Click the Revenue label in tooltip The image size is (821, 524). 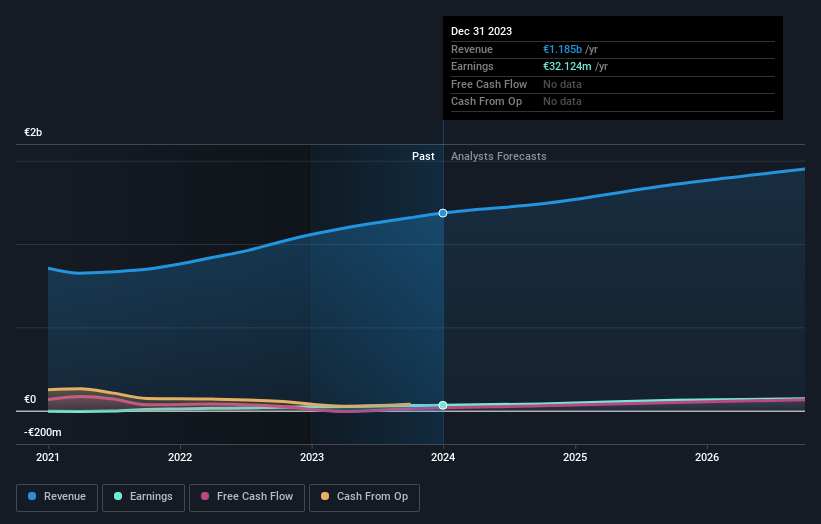click(x=472, y=49)
